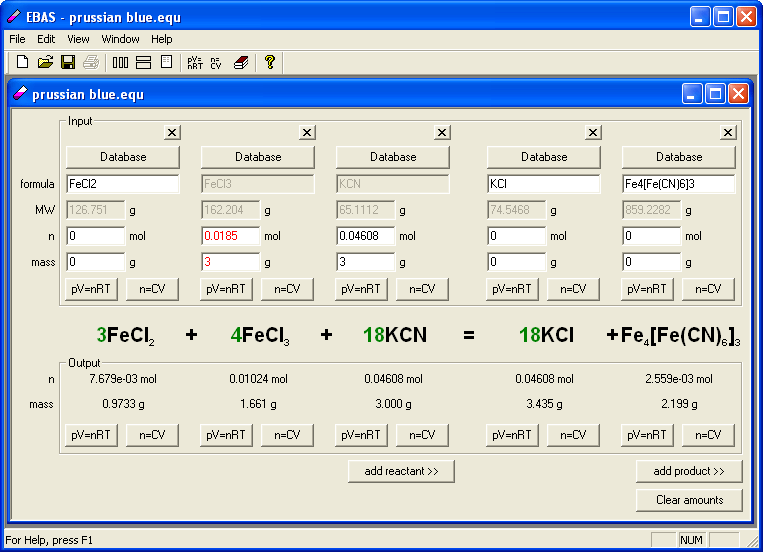Click the 18KCN term in the equation

click(395, 335)
